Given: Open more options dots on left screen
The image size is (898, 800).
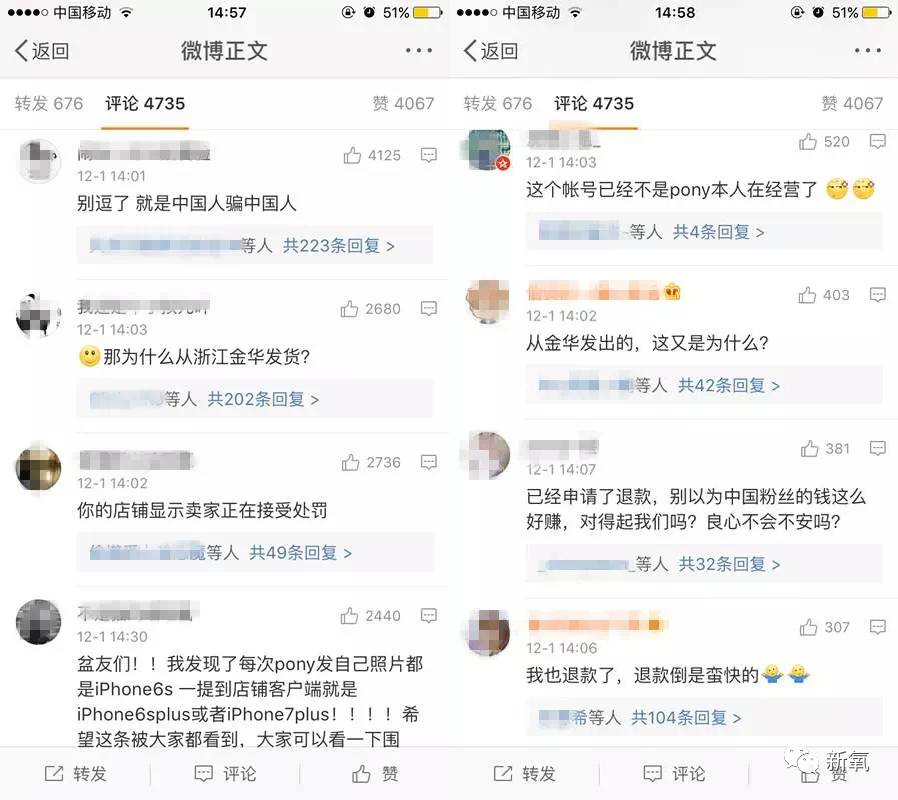Looking at the screenshot, I should pyautogui.click(x=419, y=50).
